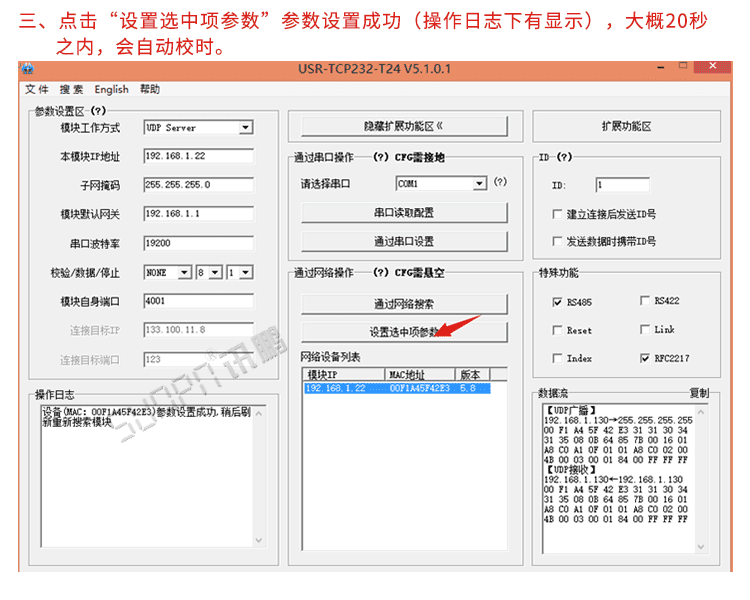Uncheck the RS485 checkbox
This screenshot has width=750, height=600.
coord(557,302)
